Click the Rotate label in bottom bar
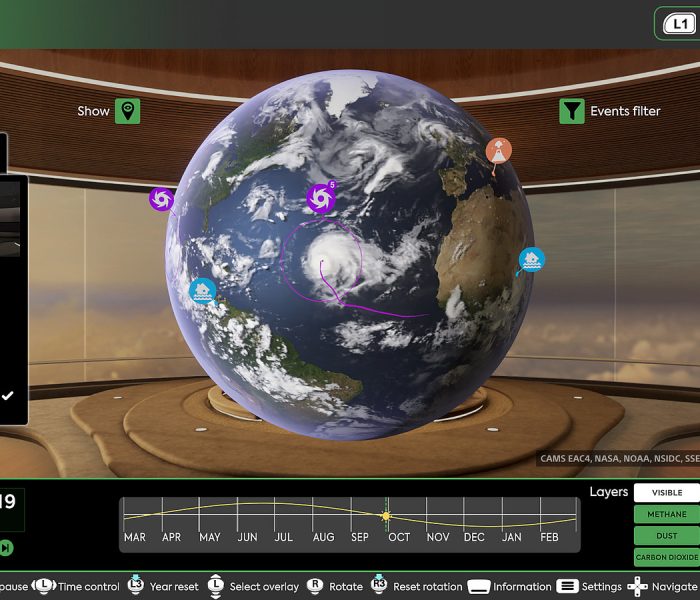Screen dimensions: 700x600 pyautogui.click(x=346, y=587)
